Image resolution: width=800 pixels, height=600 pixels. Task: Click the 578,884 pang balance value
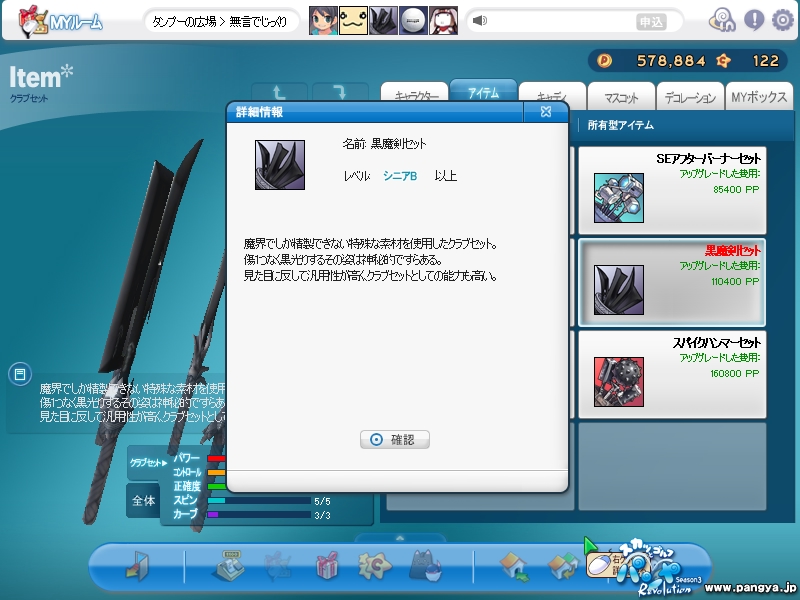click(671, 61)
